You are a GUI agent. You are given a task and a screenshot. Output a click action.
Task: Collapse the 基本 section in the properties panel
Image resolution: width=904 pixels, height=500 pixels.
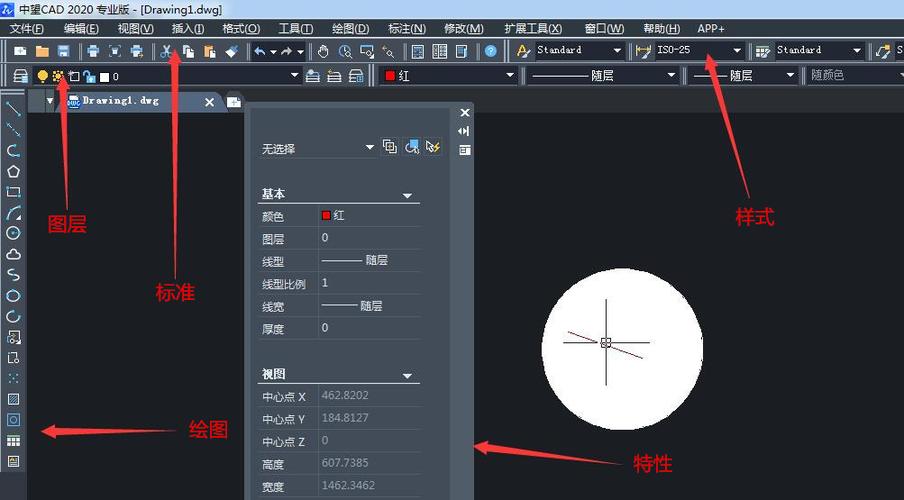tap(407, 196)
